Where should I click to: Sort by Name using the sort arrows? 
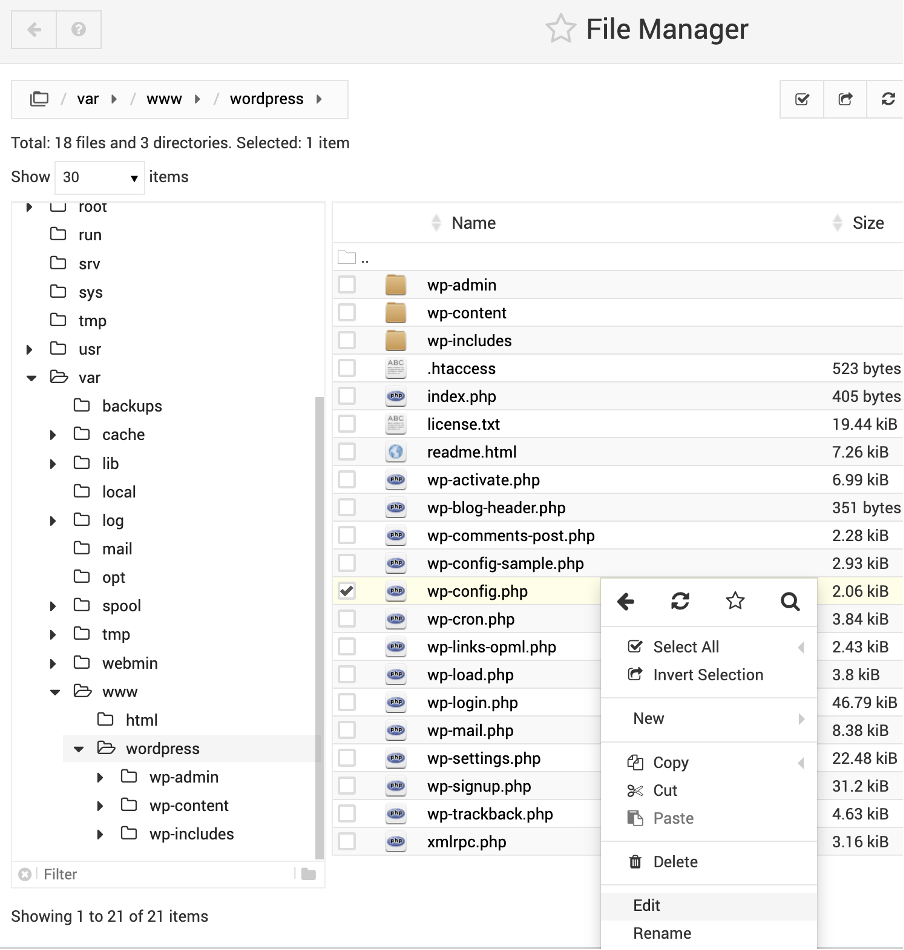click(x=436, y=223)
